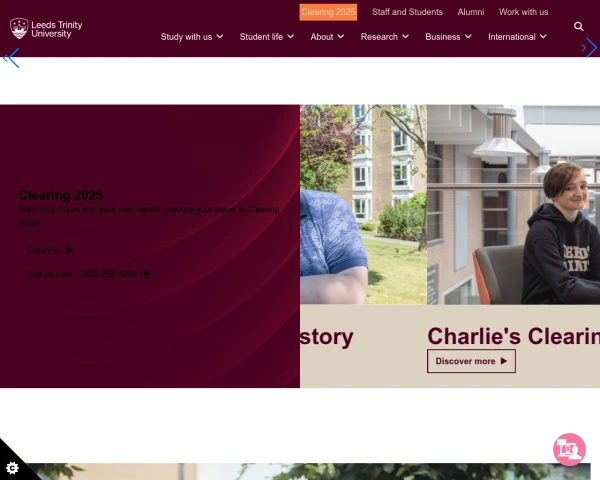The width and height of the screenshot is (600, 480).
Task: Follow the Work with us link
Action: tap(523, 12)
